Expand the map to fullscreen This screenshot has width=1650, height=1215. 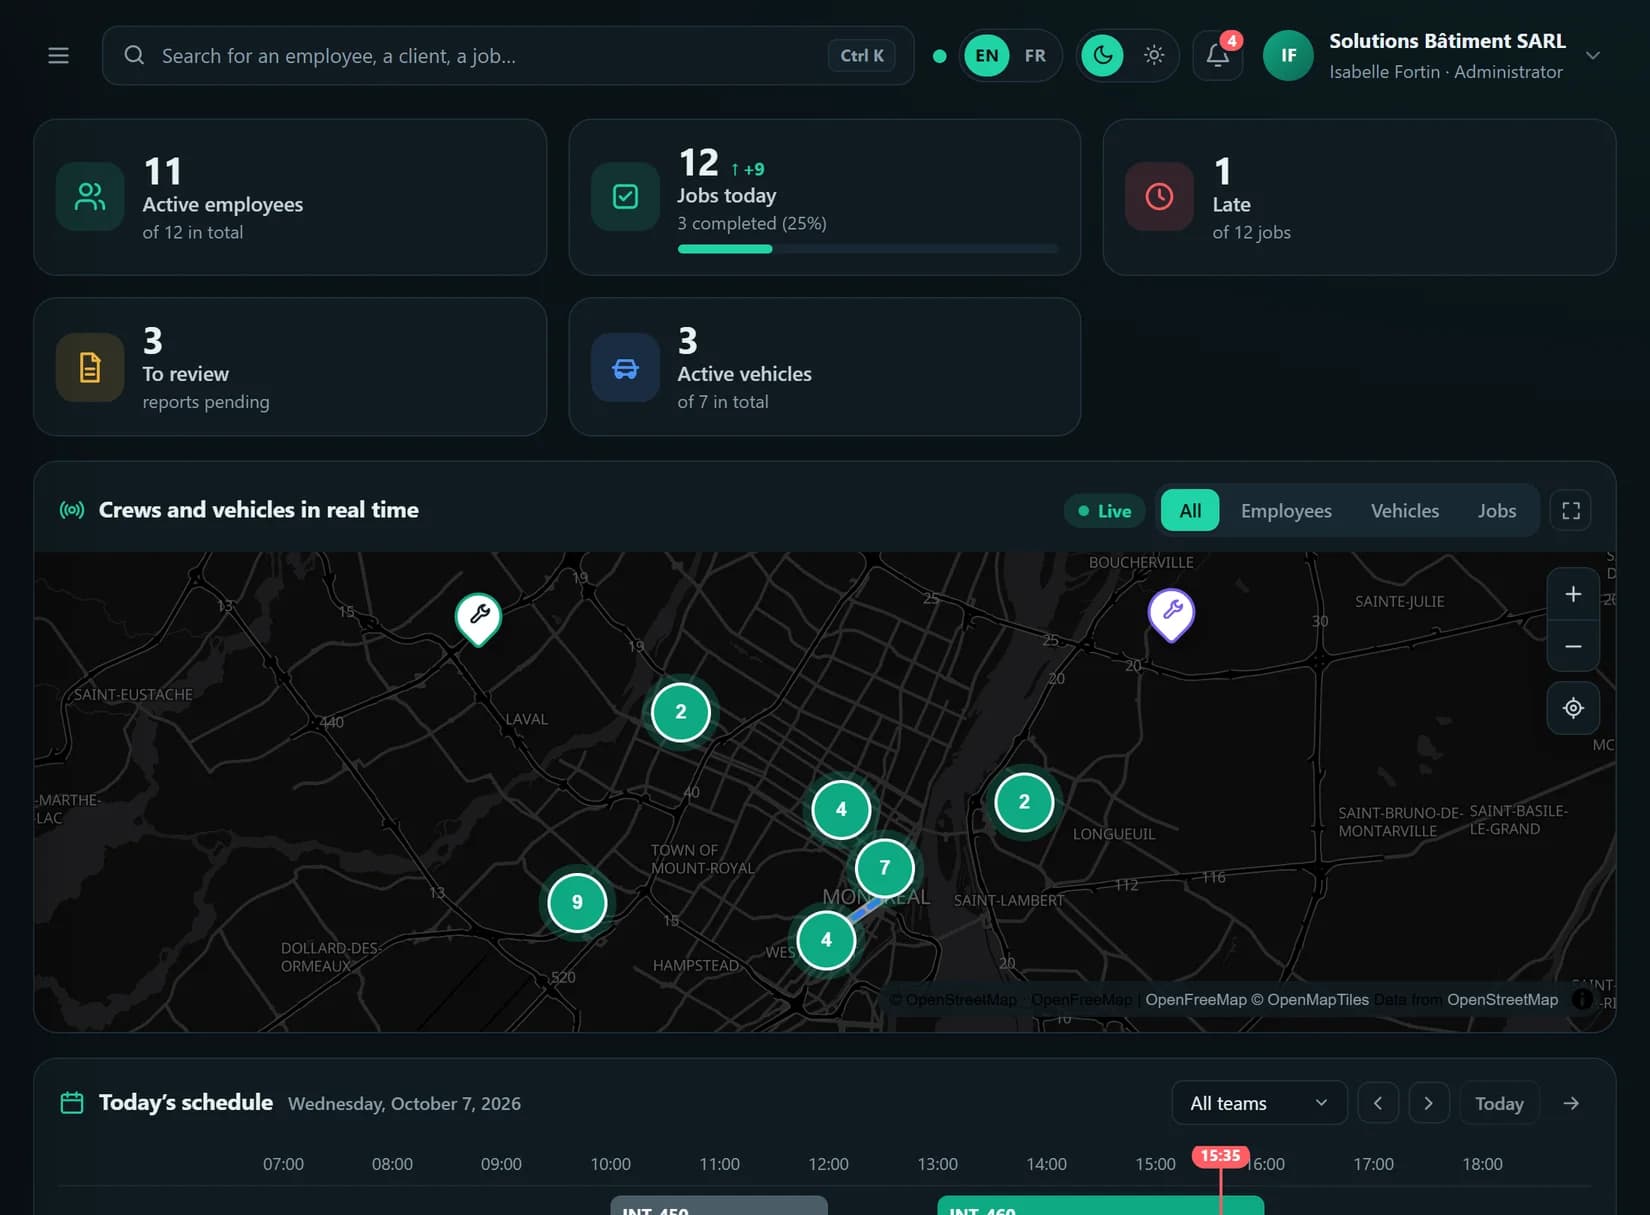1571,511
